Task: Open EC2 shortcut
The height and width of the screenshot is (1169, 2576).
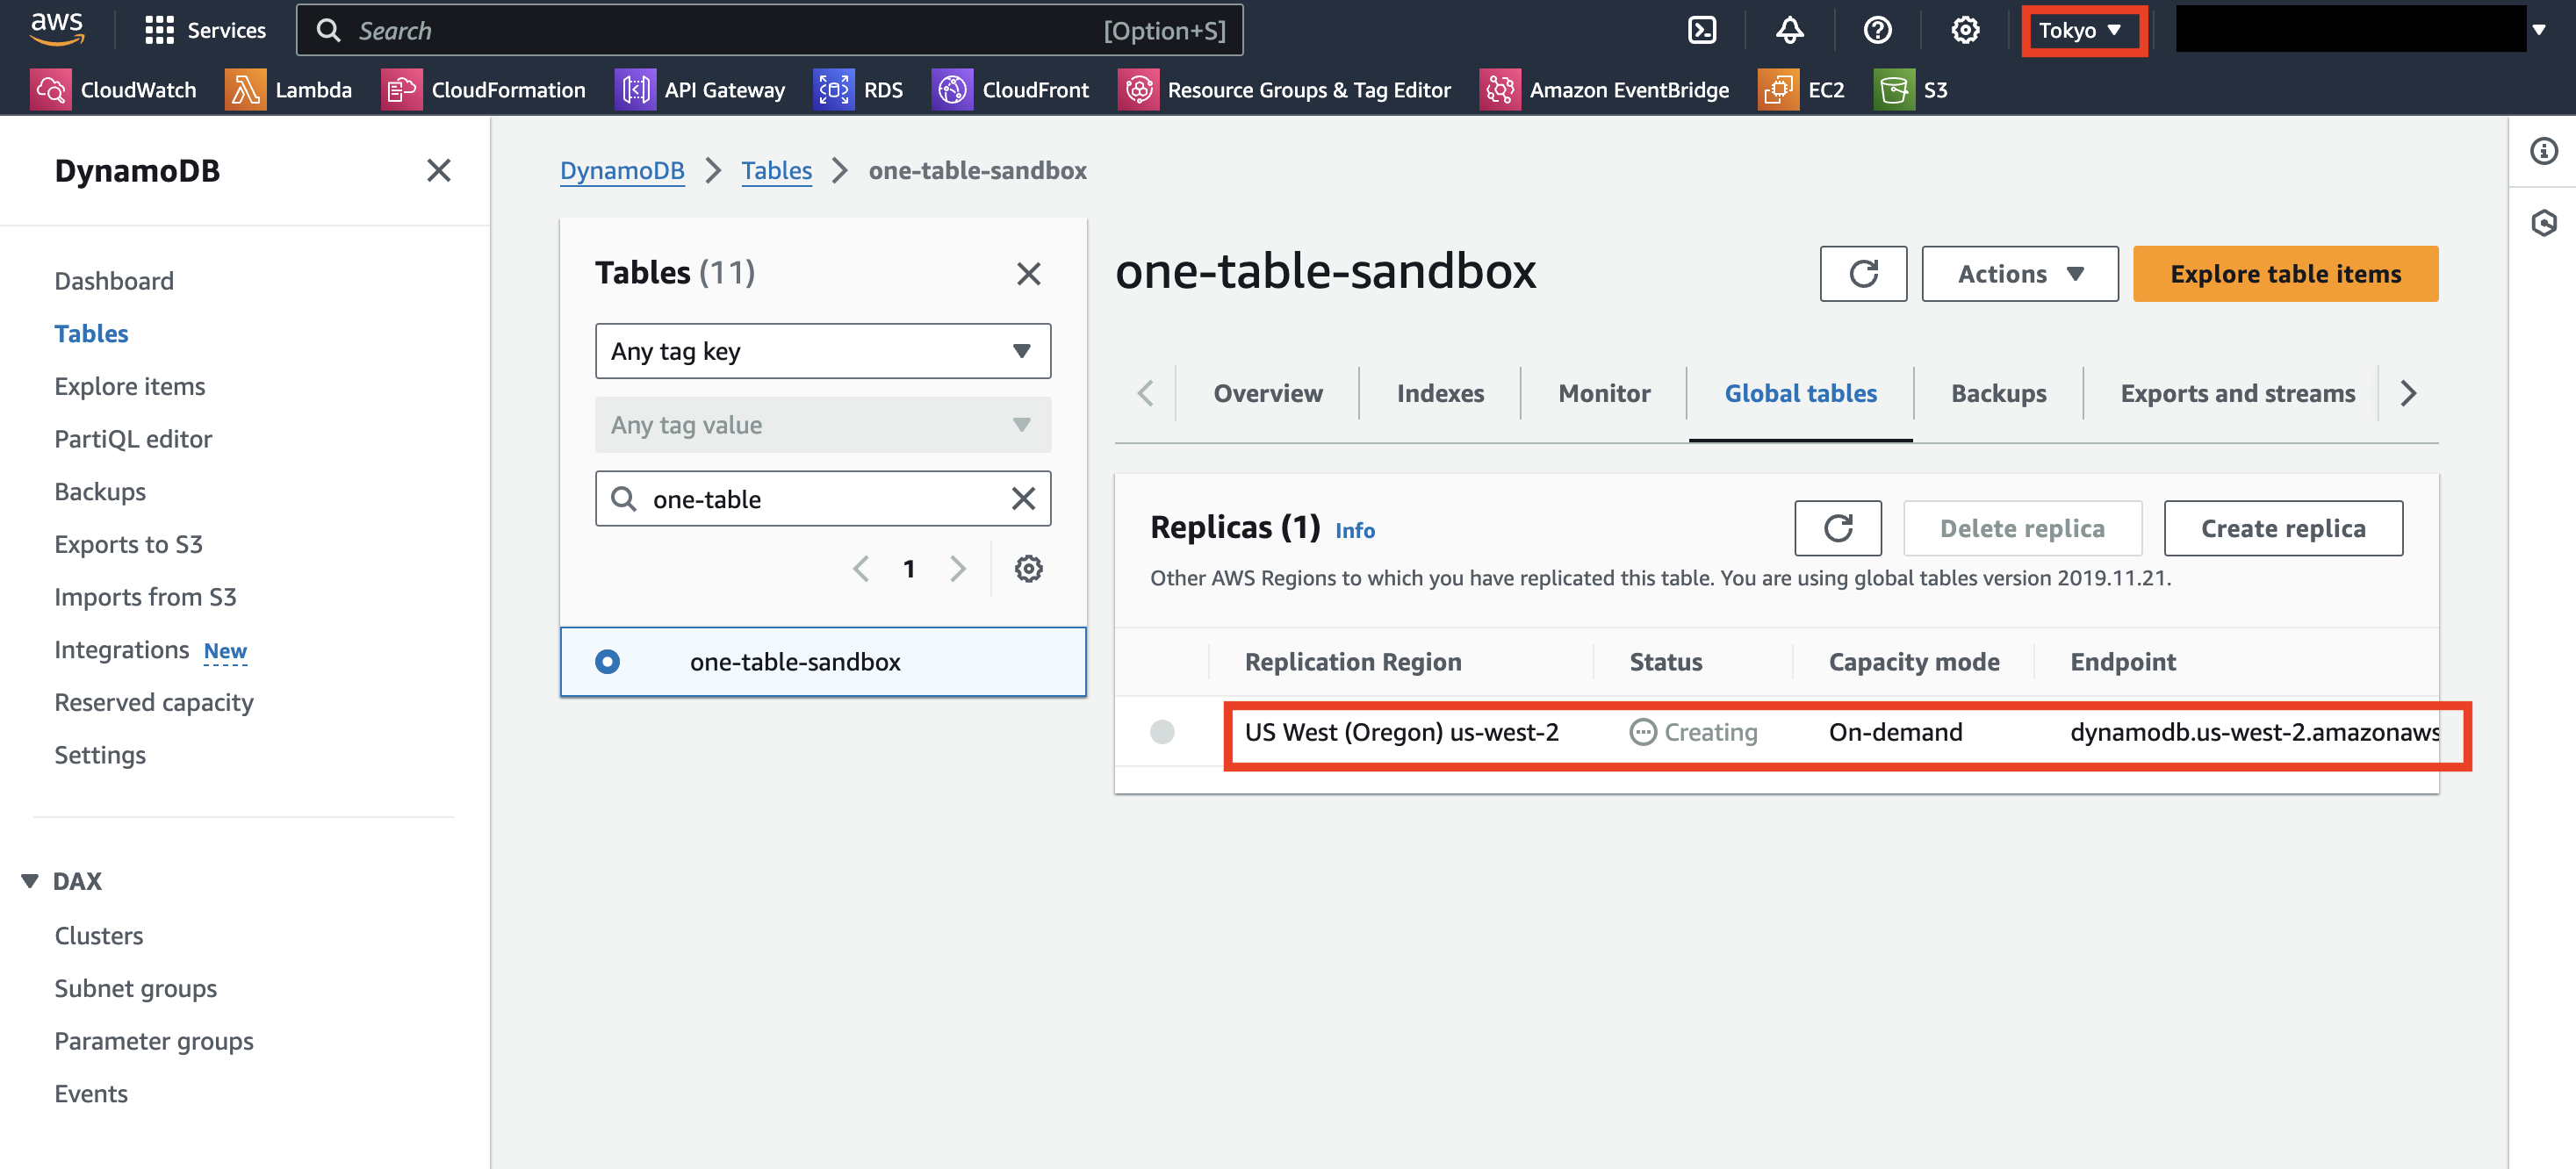Action: (1801, 90)
